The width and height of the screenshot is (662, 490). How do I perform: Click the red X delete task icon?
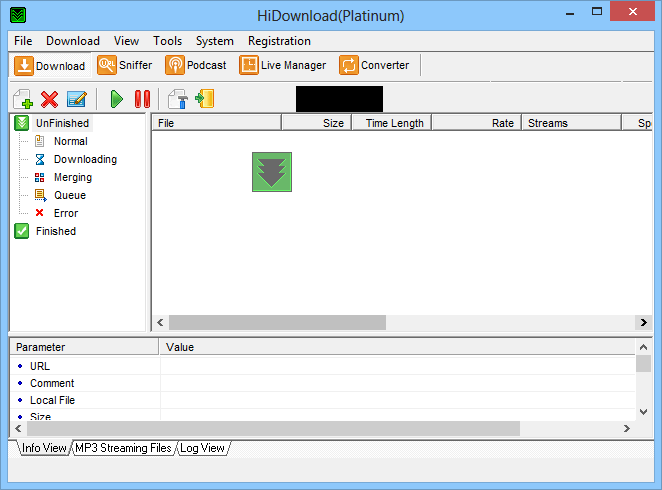tap(49, 99)
